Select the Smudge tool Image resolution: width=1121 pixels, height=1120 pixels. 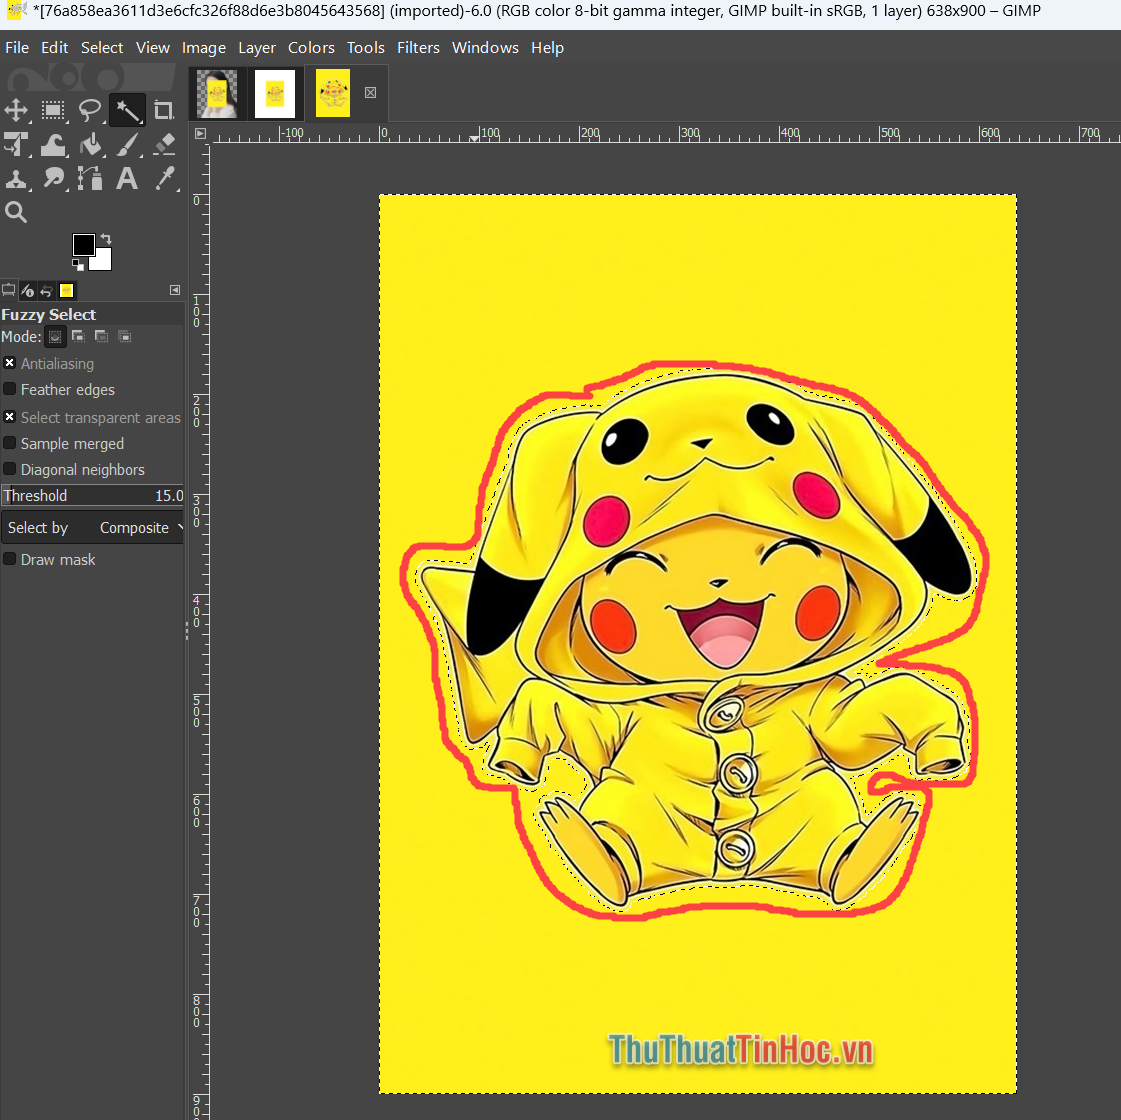(53, 179)
